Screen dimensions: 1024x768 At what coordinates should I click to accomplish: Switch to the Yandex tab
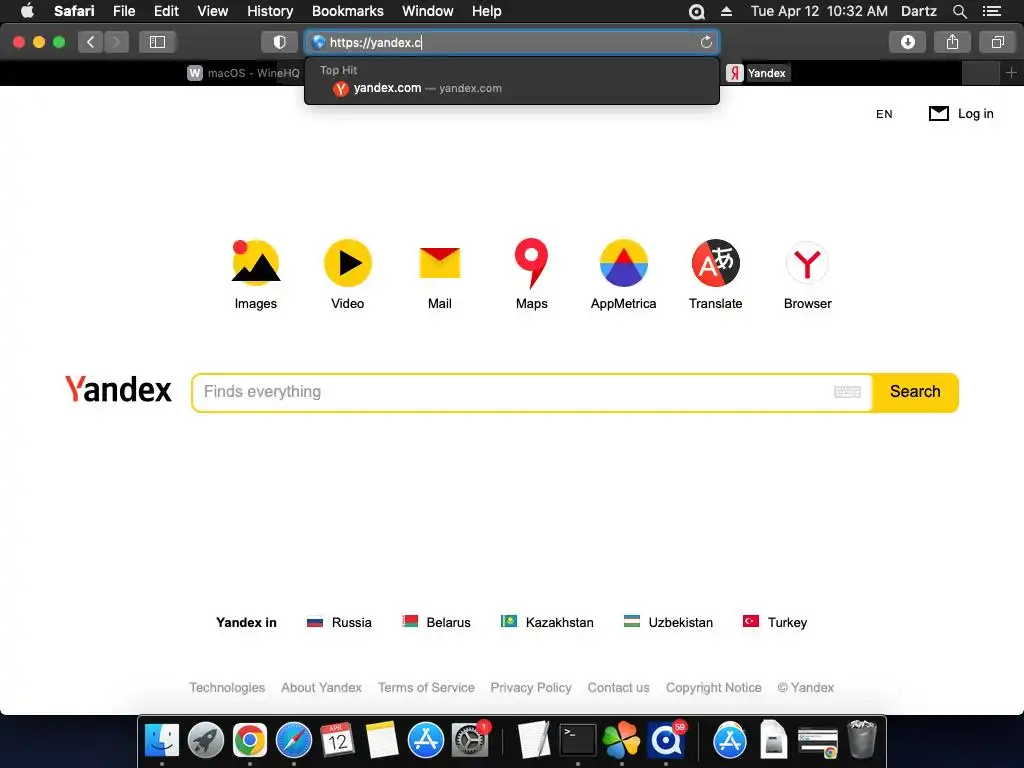757,72
